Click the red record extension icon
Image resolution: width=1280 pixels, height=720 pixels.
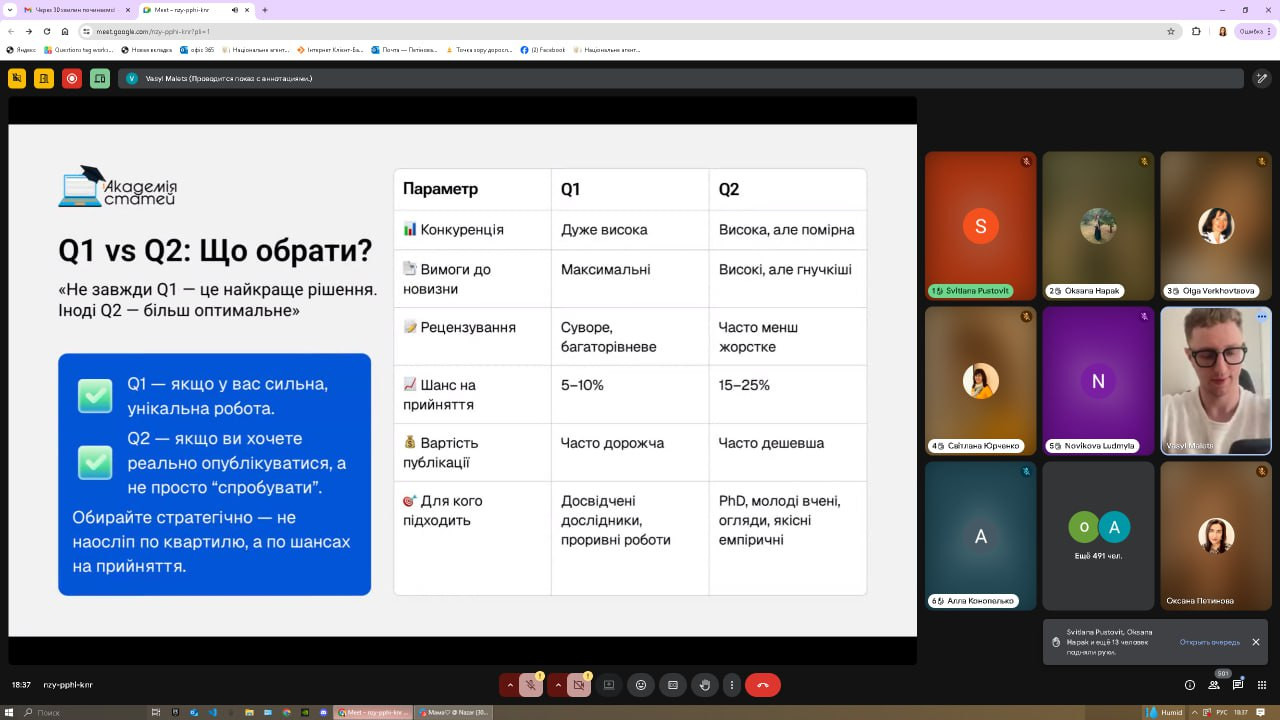(x=72, y=78)
